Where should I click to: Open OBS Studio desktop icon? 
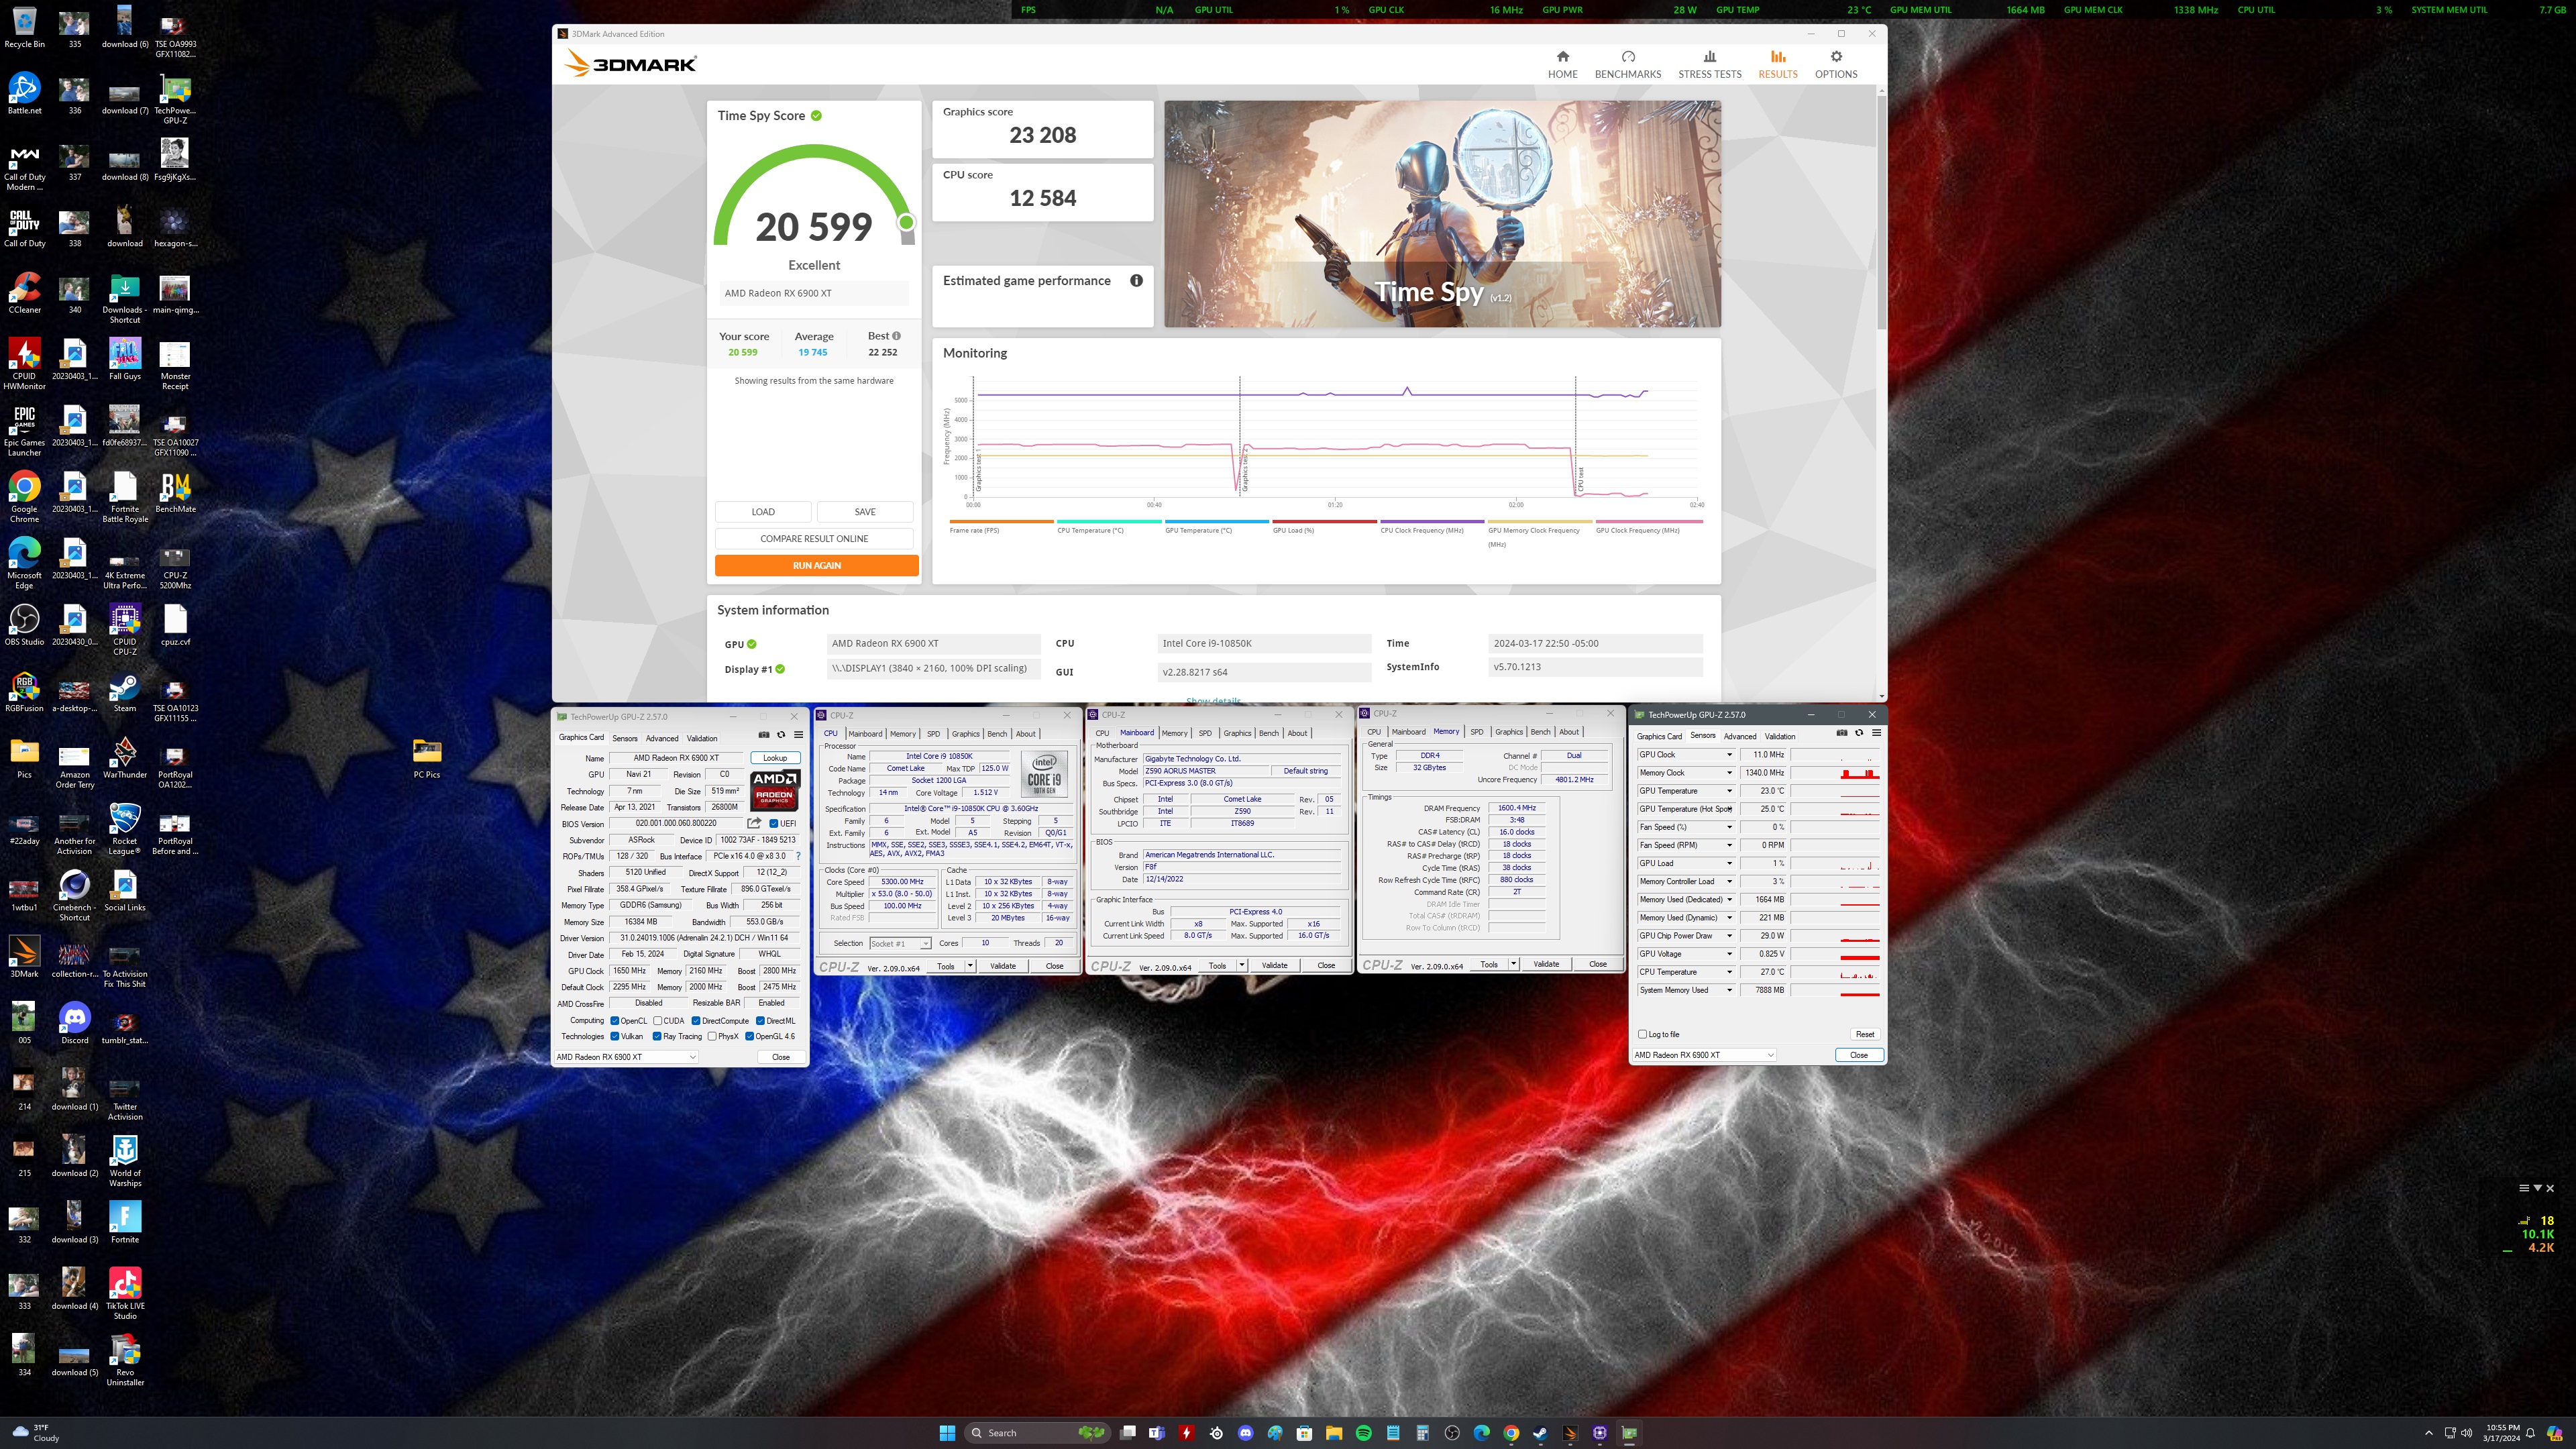pyautogui.click(x=24, y=625)
